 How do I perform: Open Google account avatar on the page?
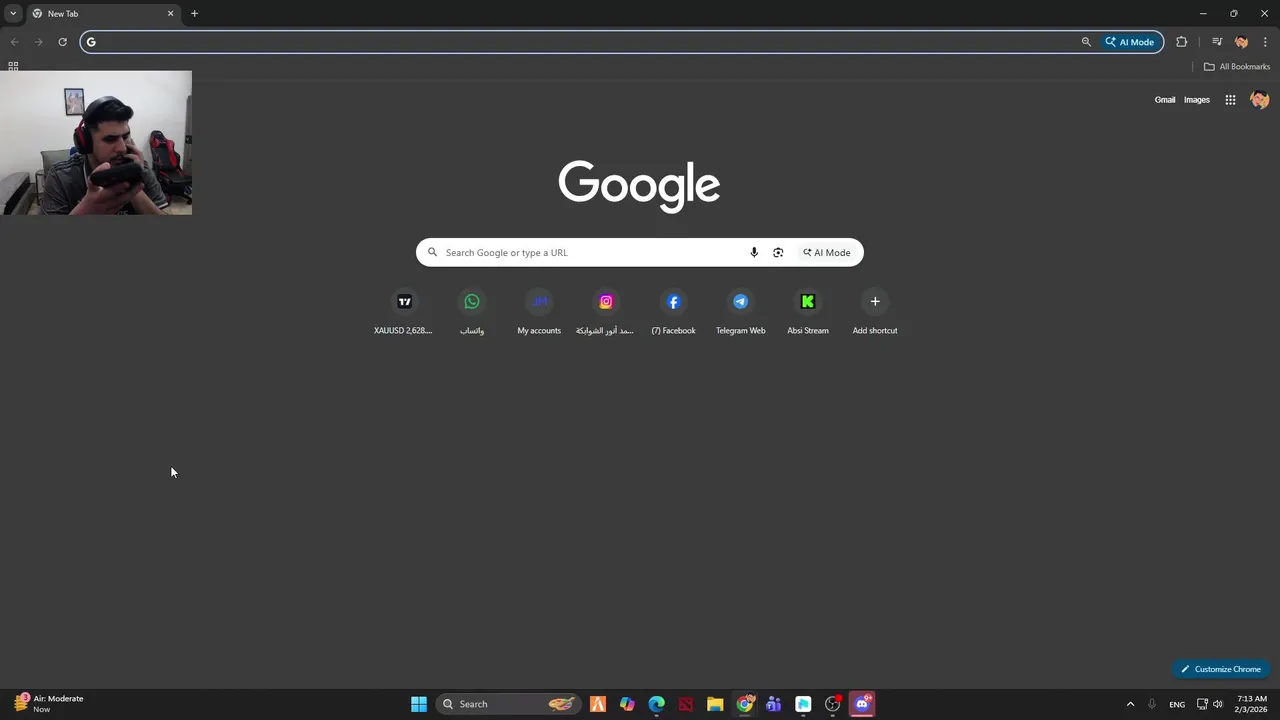[x=1260, y=100]
